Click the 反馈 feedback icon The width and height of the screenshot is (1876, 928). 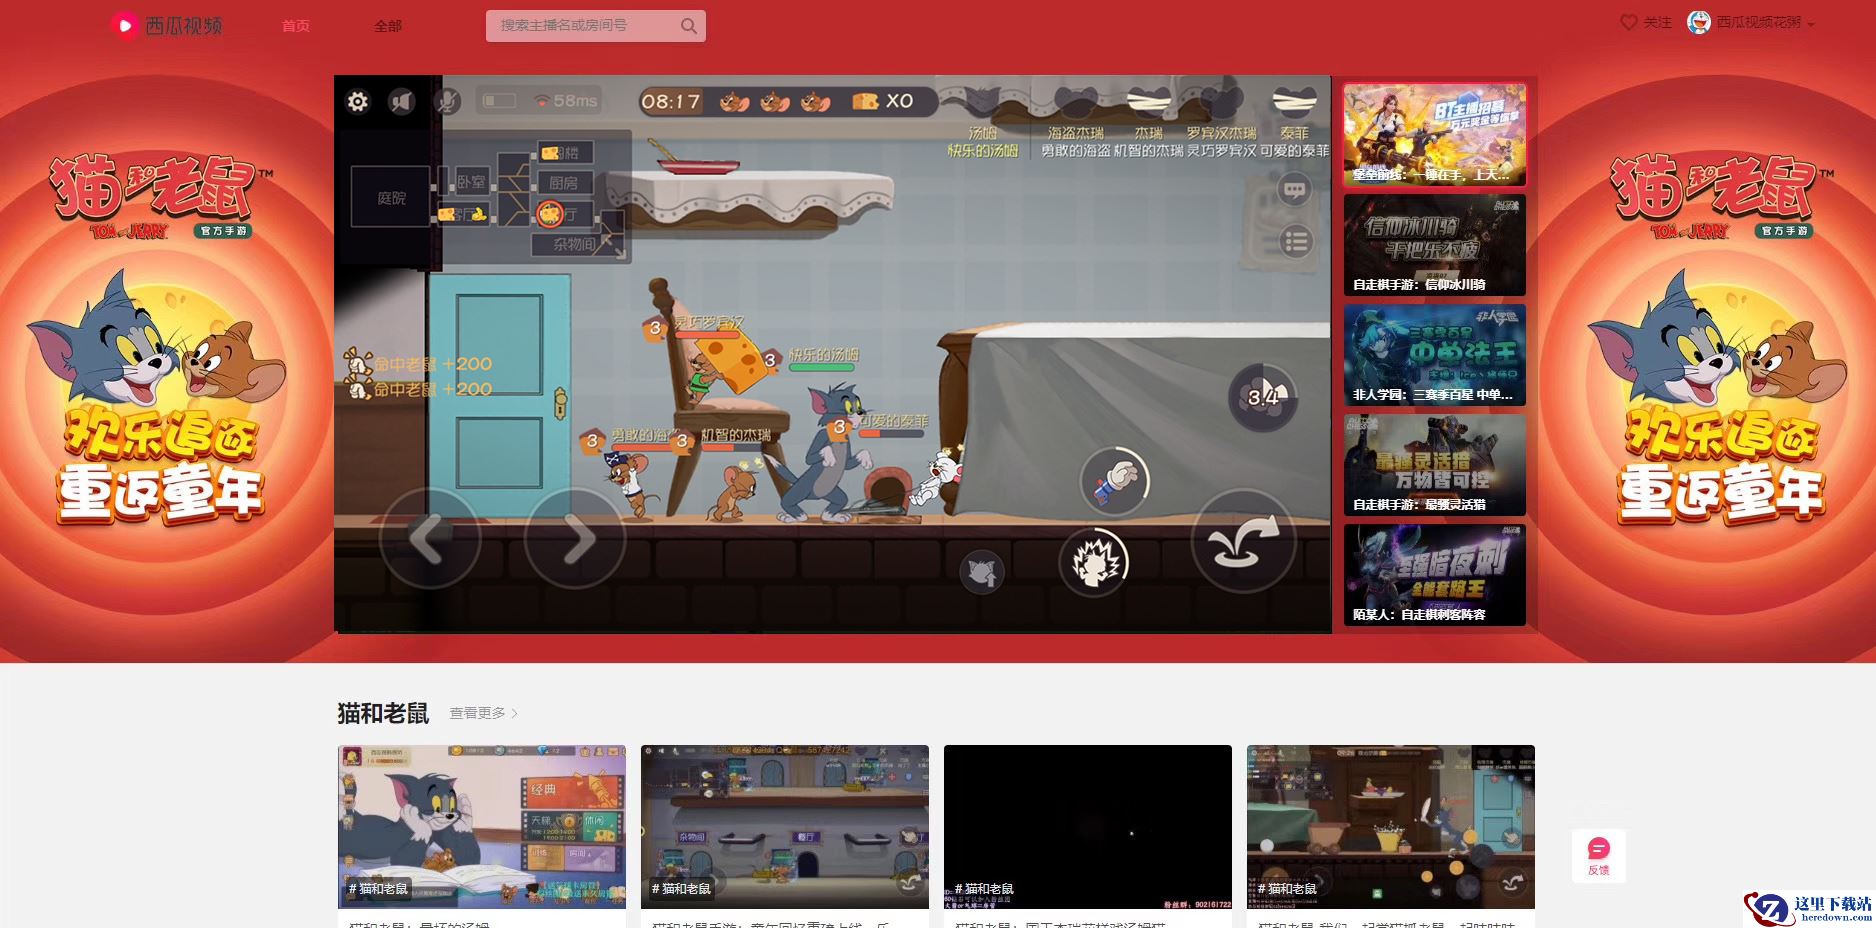pos(1598,855)
